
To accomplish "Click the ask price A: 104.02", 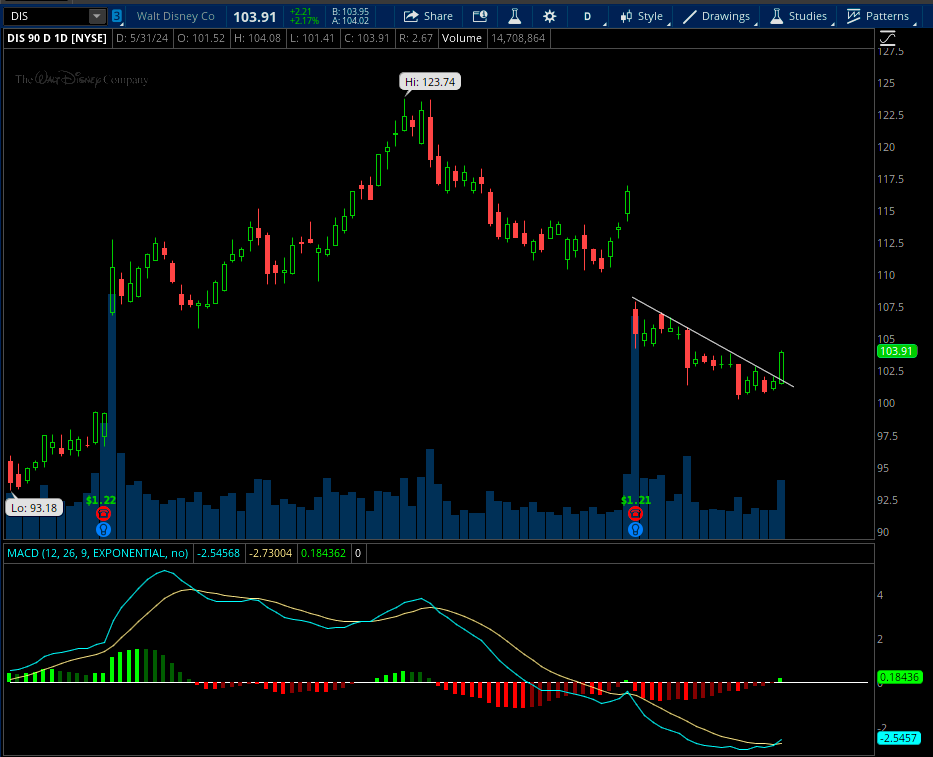I will 350,21.
